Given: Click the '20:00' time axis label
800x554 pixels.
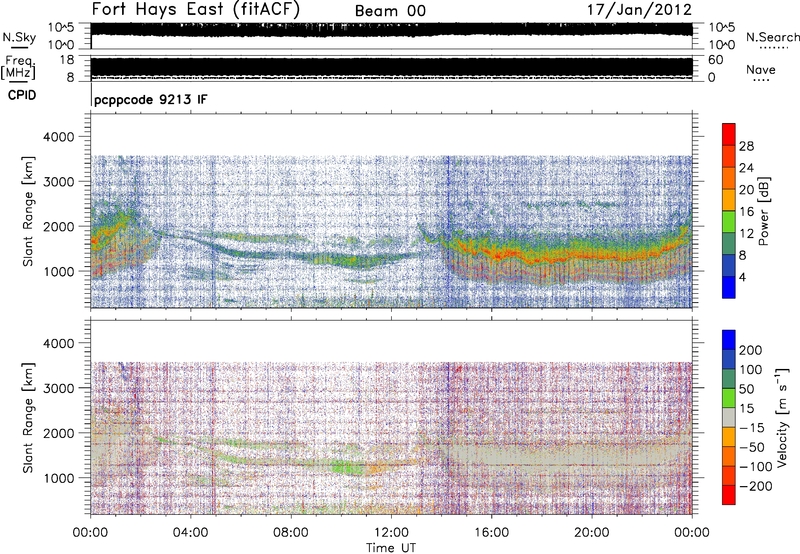Looking at the screenshot, I should tap(592, 533).
